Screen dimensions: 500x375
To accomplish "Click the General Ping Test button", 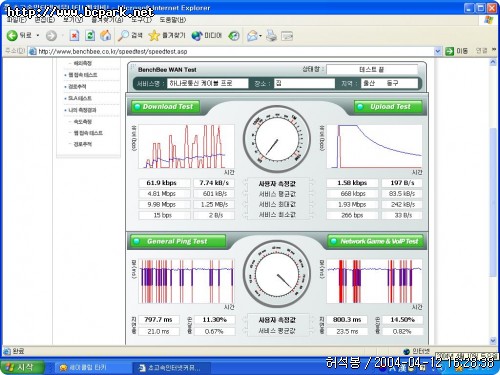I will tap(177, 241).
